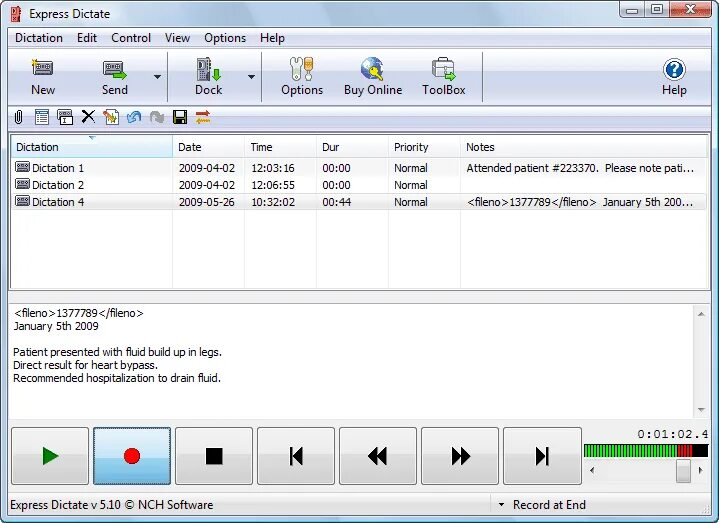Click the Rewind double-arrow button

[378, 456]
